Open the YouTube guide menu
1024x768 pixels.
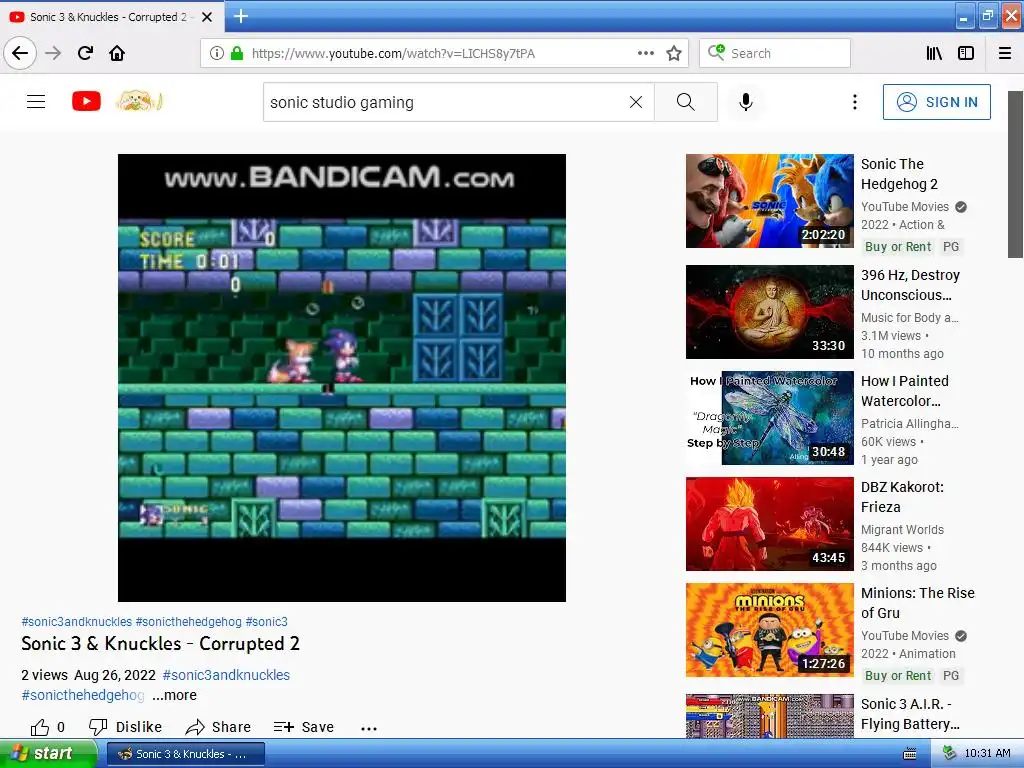(36, 101)
